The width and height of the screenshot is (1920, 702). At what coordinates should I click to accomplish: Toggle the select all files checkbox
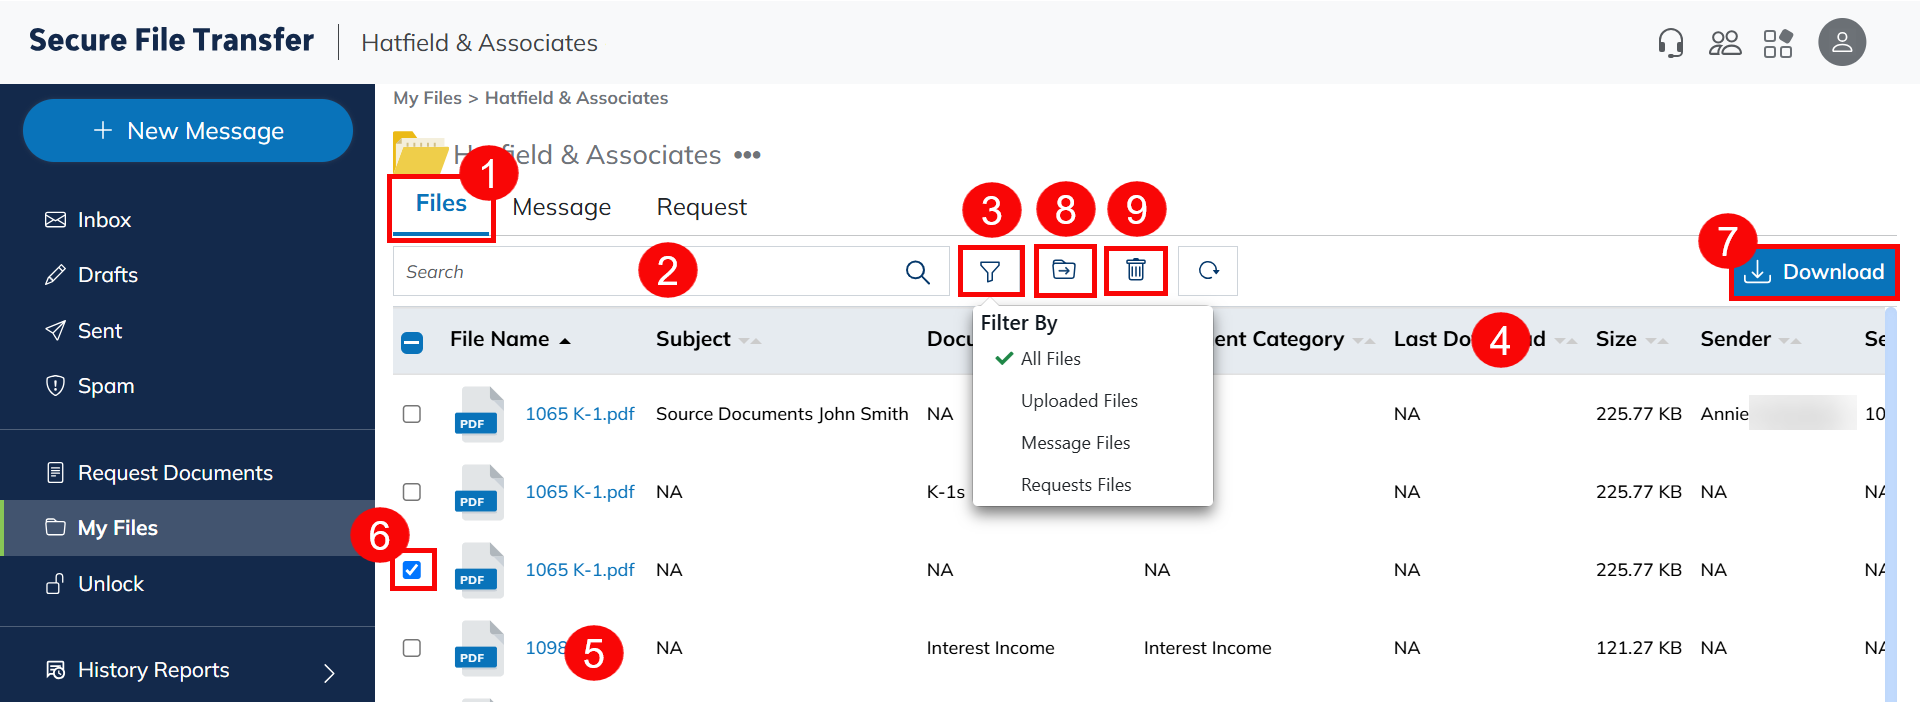[x=412, y=342]
